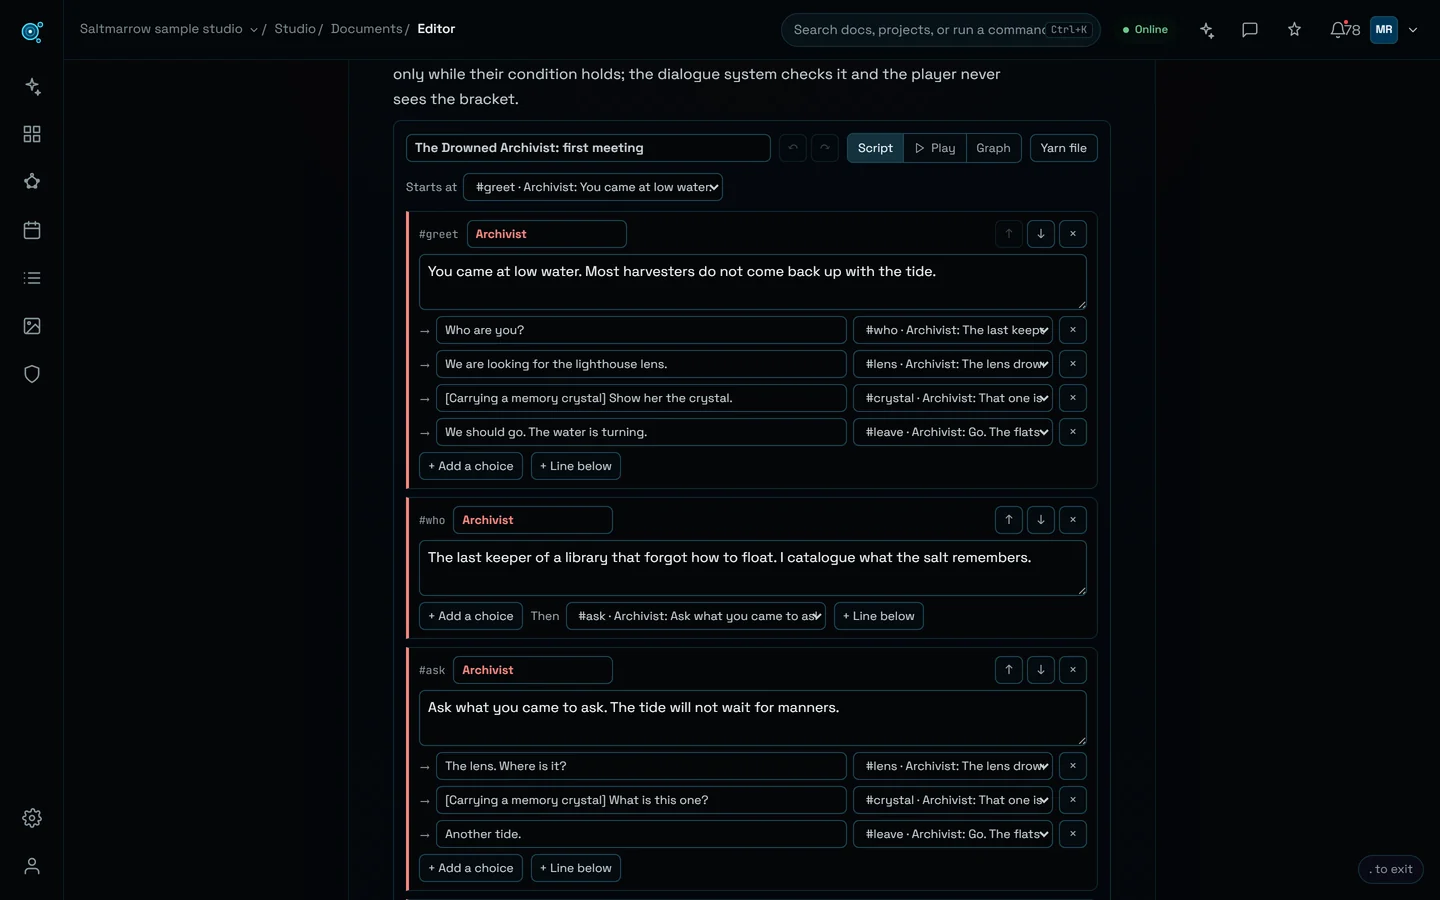Screen dimensions: 1440x900
Task: Click the dialogue title field
Action: tap(588, 148)
